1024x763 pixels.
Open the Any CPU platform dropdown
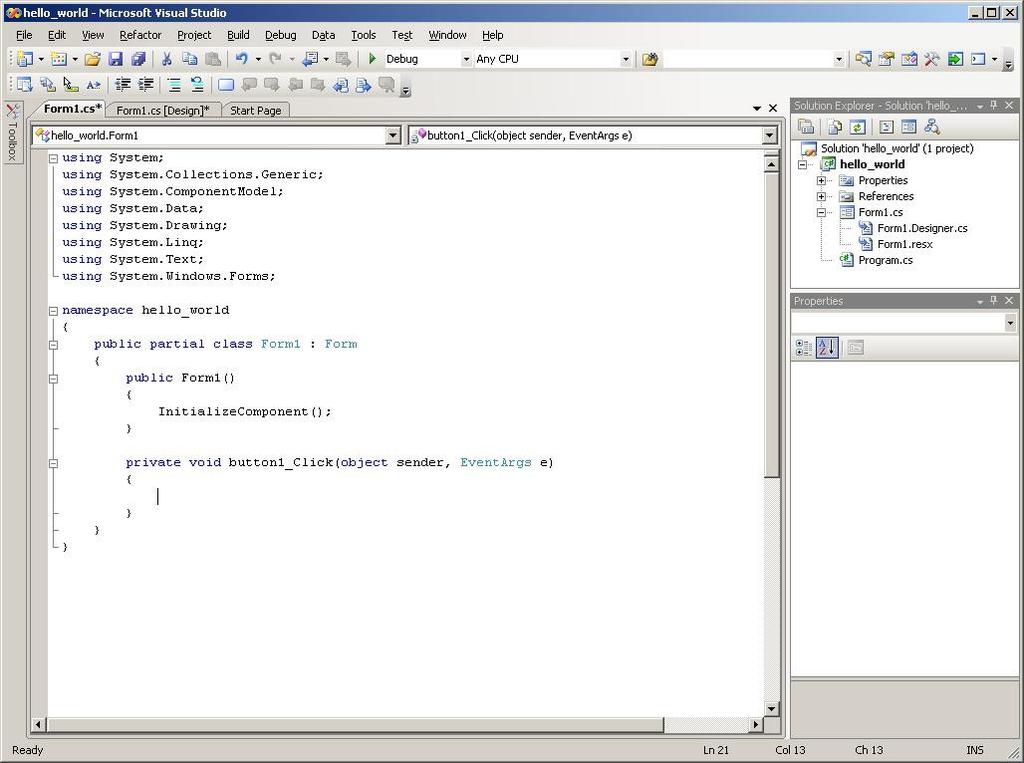[x=626, y=59]
